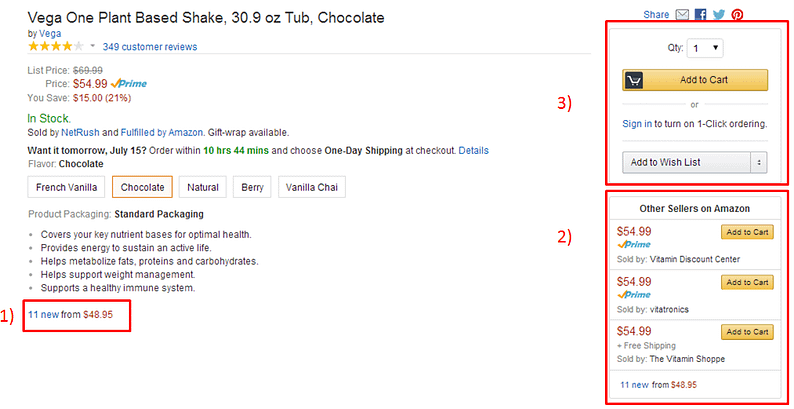The height and width of the screenshot is (409, 794).
Task: Add Vitamin Discount Center offer to cart
Action: (x=747, y=232)
